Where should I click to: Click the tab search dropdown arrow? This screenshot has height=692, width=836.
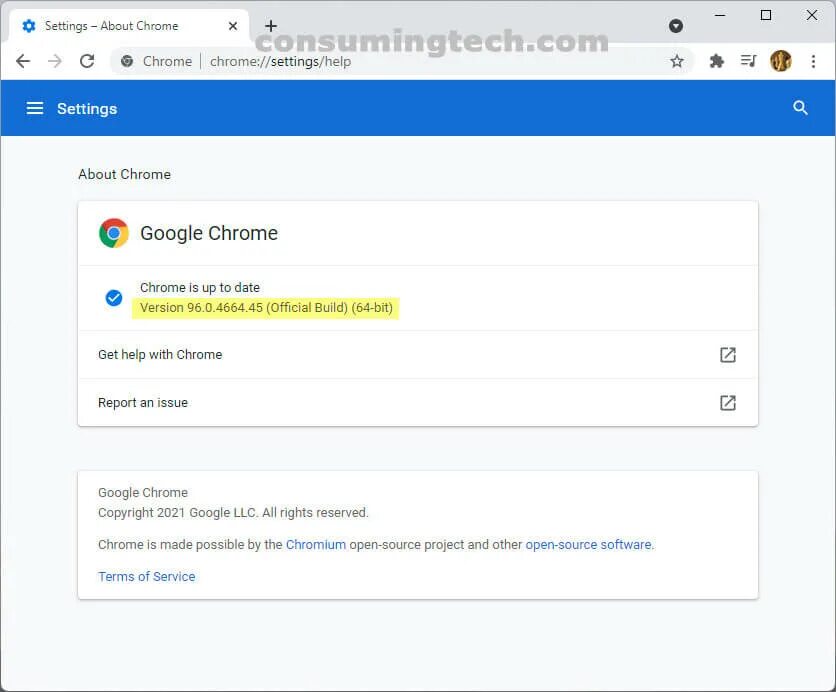(676, 26)
